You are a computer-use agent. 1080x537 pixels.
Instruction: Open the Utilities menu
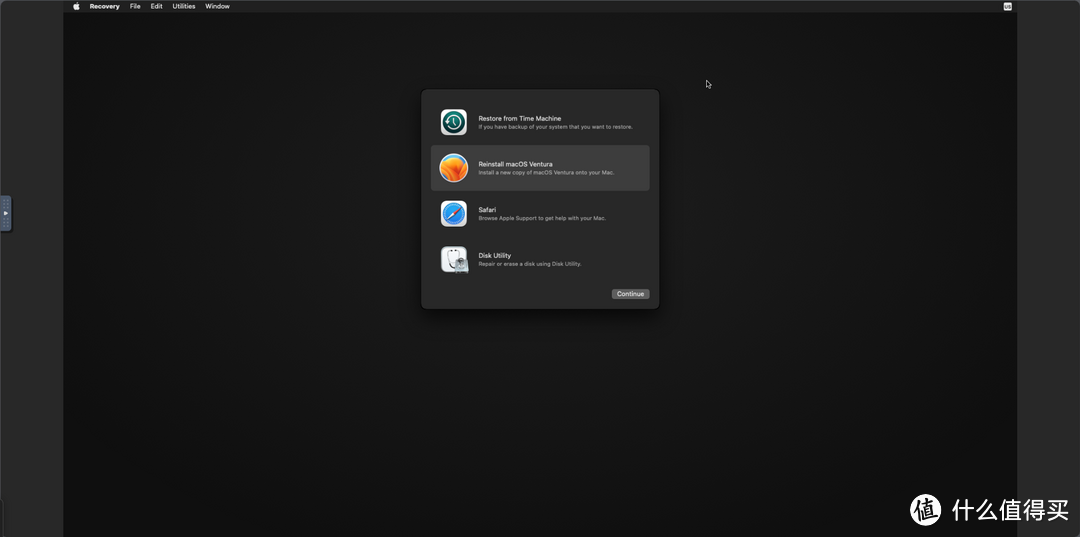point(184,6)
